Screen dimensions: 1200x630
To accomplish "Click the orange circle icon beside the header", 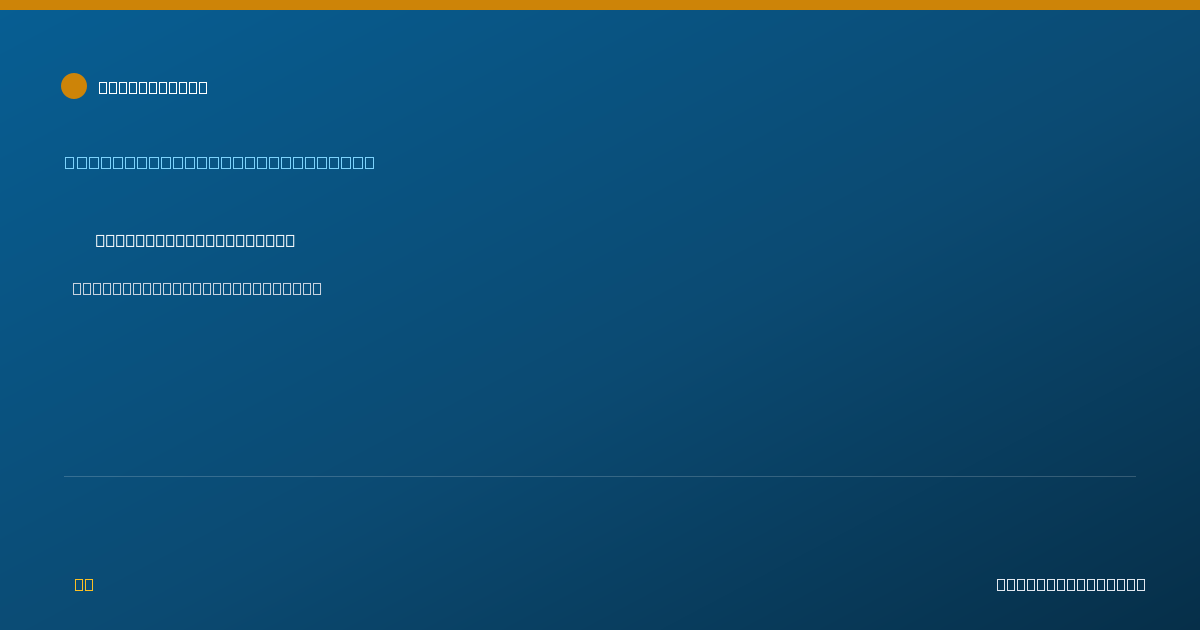I will (74, 86).
